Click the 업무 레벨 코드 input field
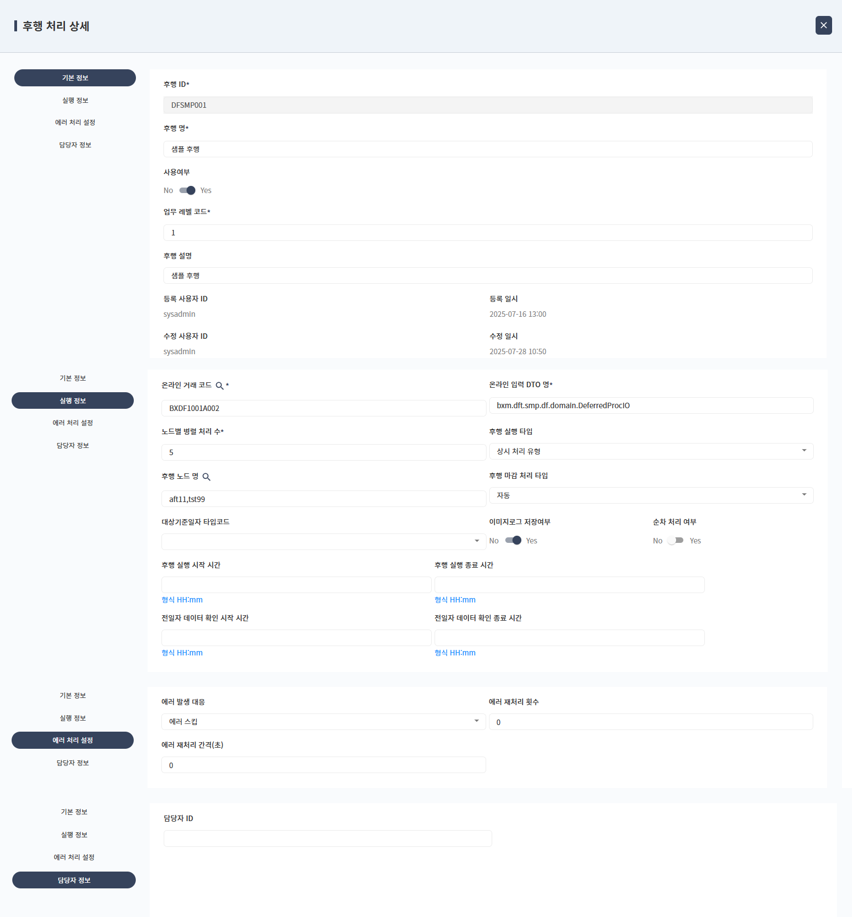This screenshot has height=917, width=852. (x=487, y=232)
